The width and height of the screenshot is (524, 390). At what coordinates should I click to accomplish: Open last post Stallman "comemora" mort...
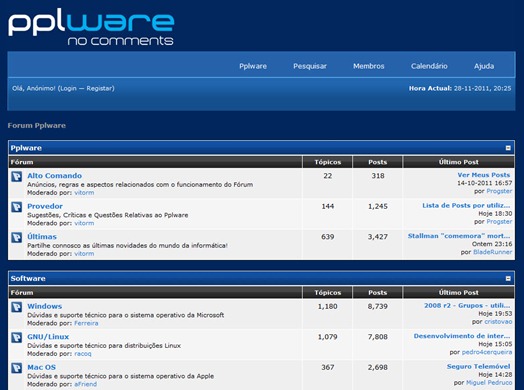[459, 236]
